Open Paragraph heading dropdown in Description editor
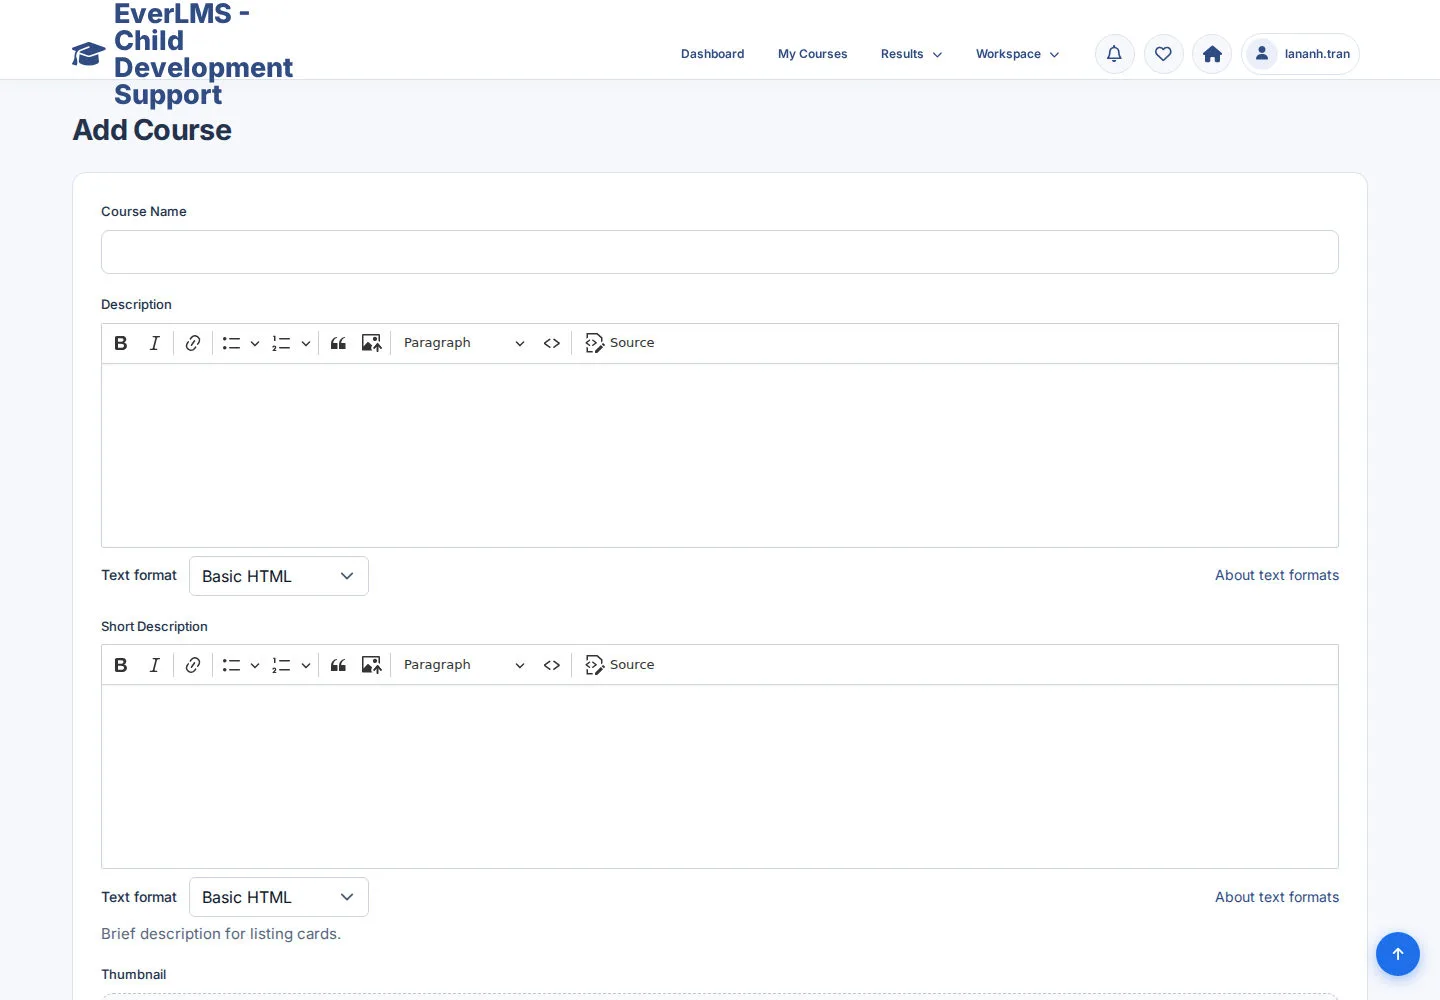The height and width of the screenshot is (1000, 1440). [x=464, y=343]
